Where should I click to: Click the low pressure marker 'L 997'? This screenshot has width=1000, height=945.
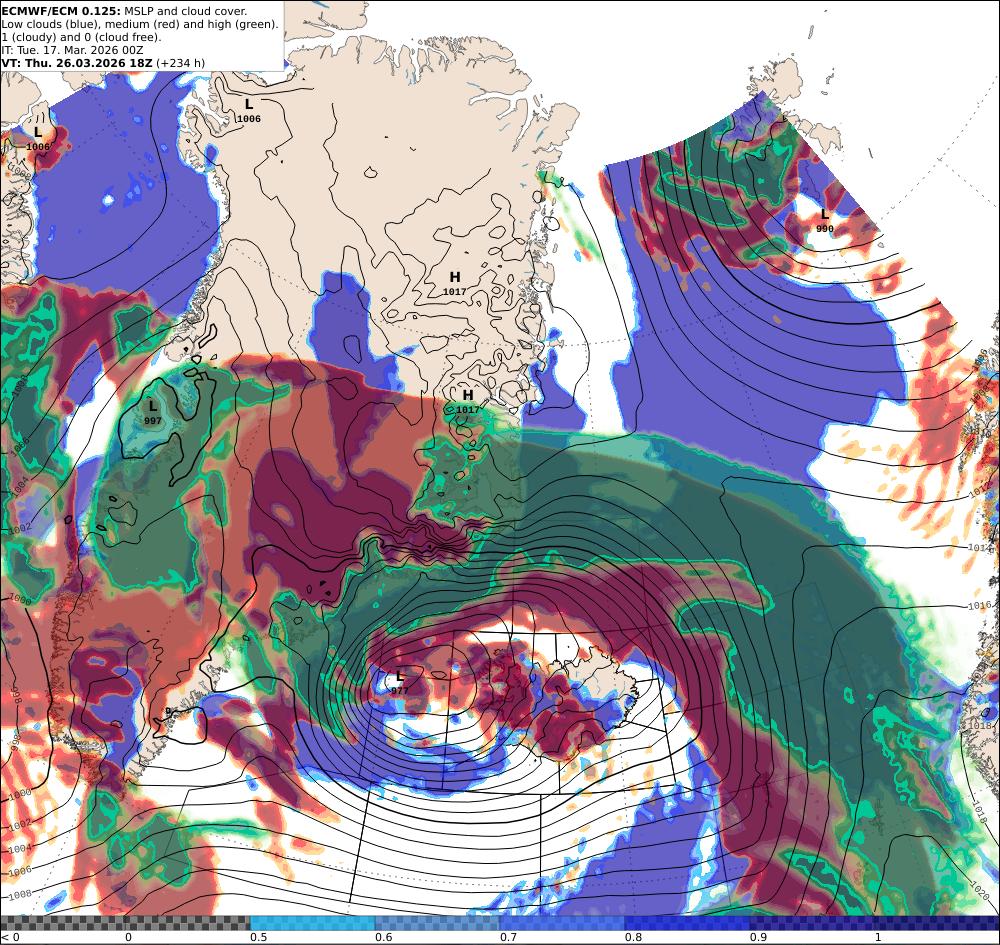coord(152,412)
